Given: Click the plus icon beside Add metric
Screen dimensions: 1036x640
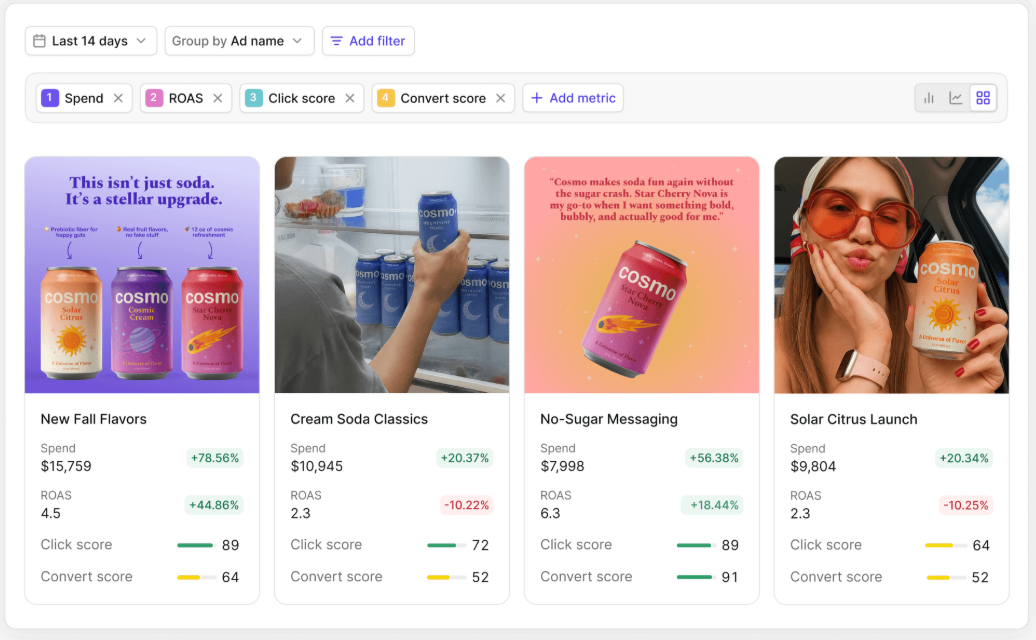Looking at the screenshot, I should click(x=537, y=98).
